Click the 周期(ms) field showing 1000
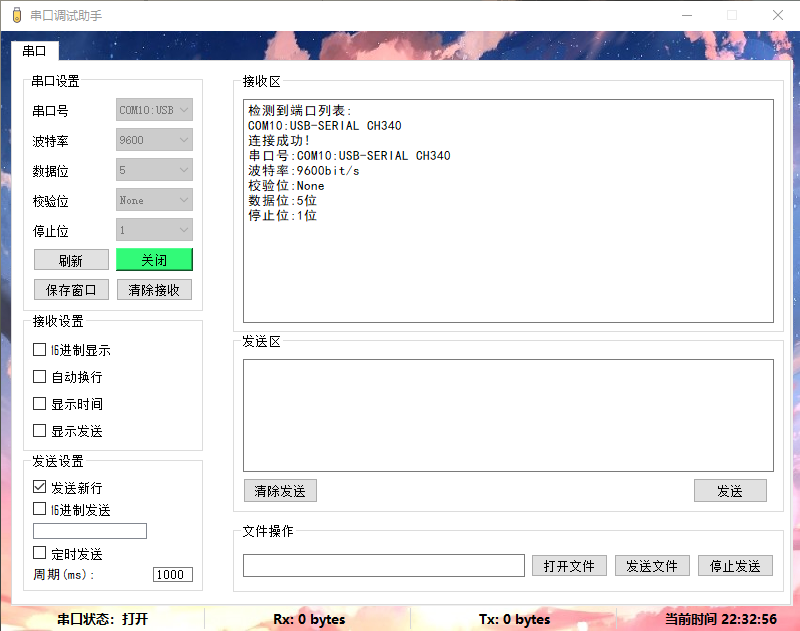Viewport: 800px width, 631px height. 172,574
